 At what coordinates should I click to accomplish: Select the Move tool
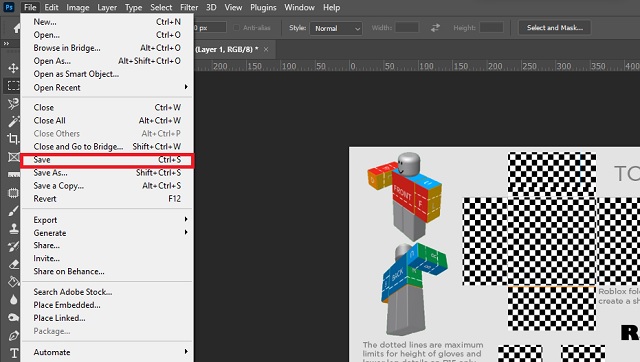(x=13, y=68)
